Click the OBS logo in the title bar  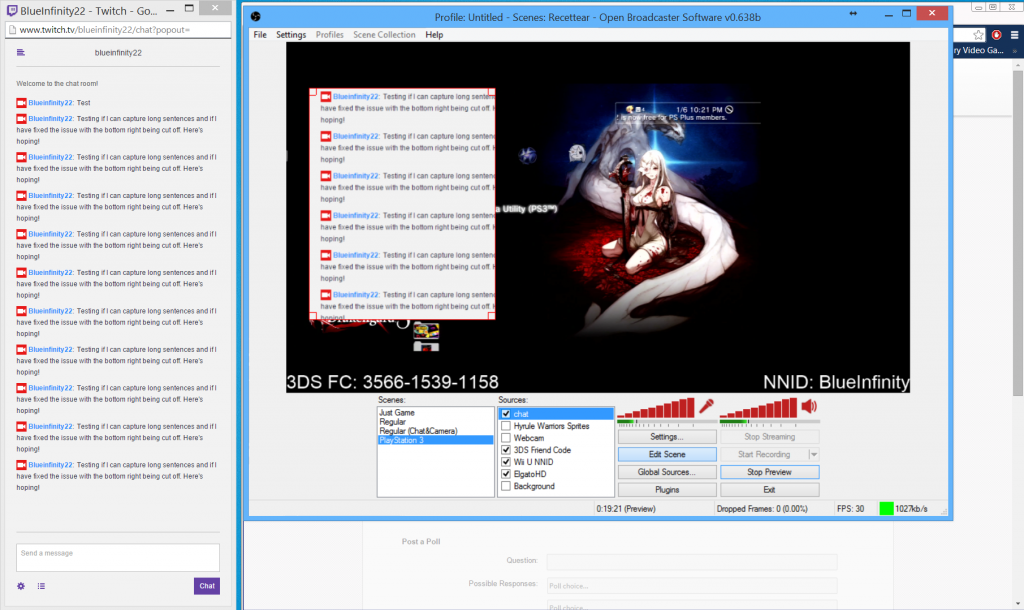point(256,16)
